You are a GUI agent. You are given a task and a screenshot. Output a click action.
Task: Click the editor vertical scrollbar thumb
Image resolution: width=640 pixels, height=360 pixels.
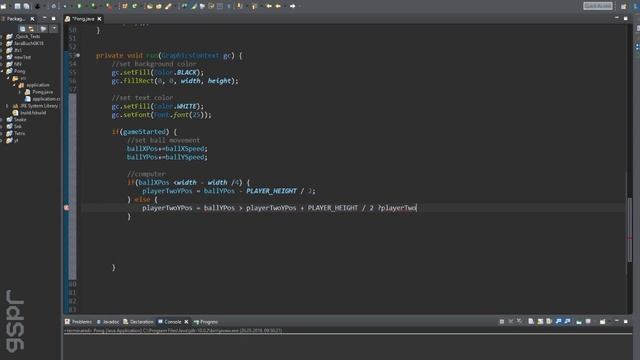(x=630, y=229)
